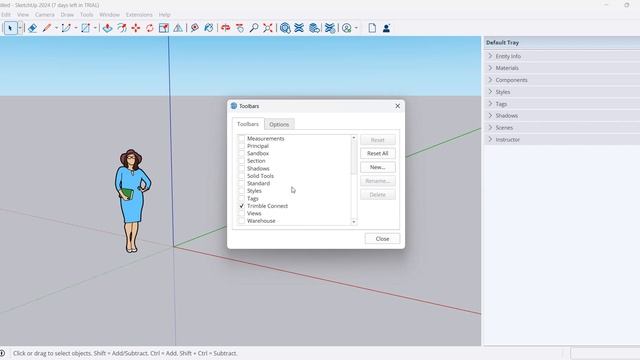Open the Draw menu
The image size is (640, 360).
coord(67,15)
